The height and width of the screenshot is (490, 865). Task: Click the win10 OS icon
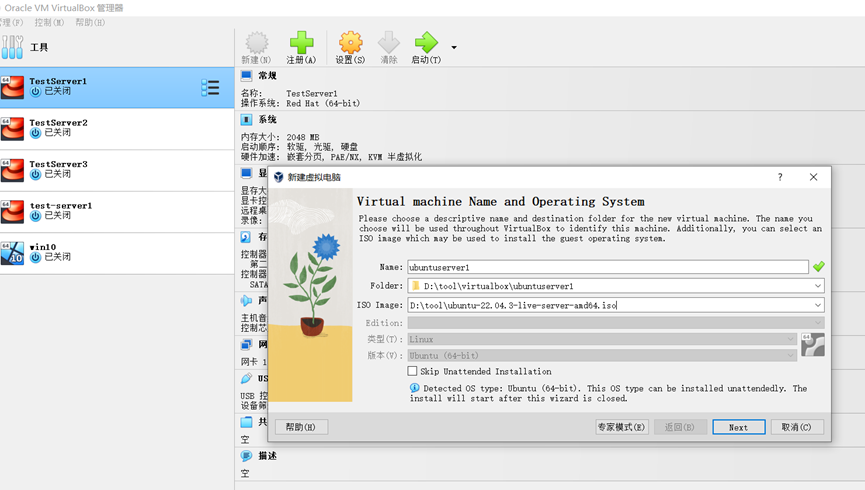pos(12,253)
